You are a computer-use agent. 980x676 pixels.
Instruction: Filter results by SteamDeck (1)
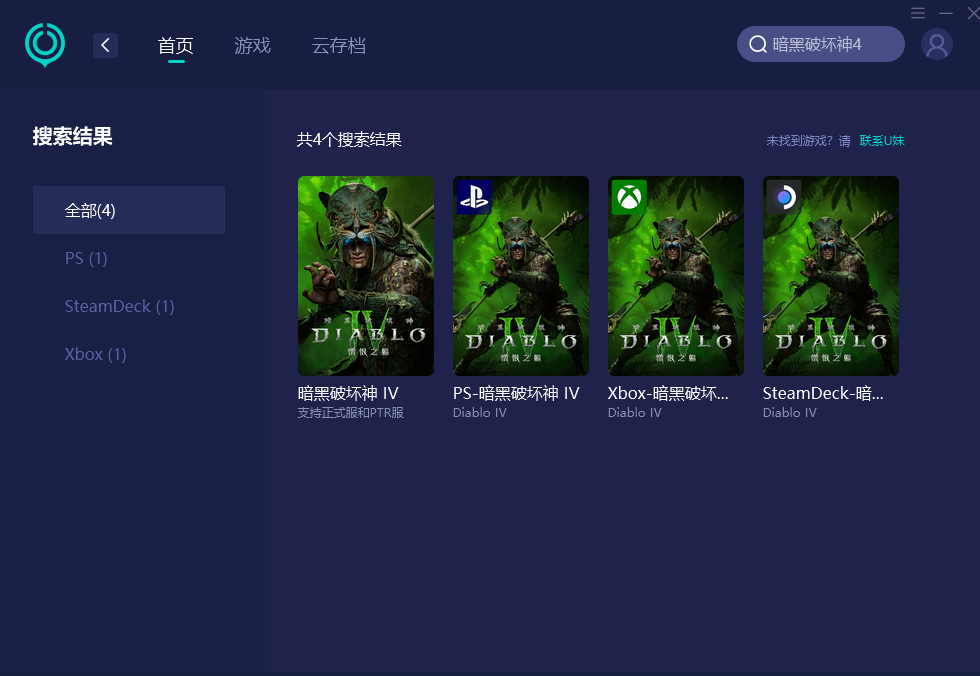pyautogui.click(x=119, y=306)
